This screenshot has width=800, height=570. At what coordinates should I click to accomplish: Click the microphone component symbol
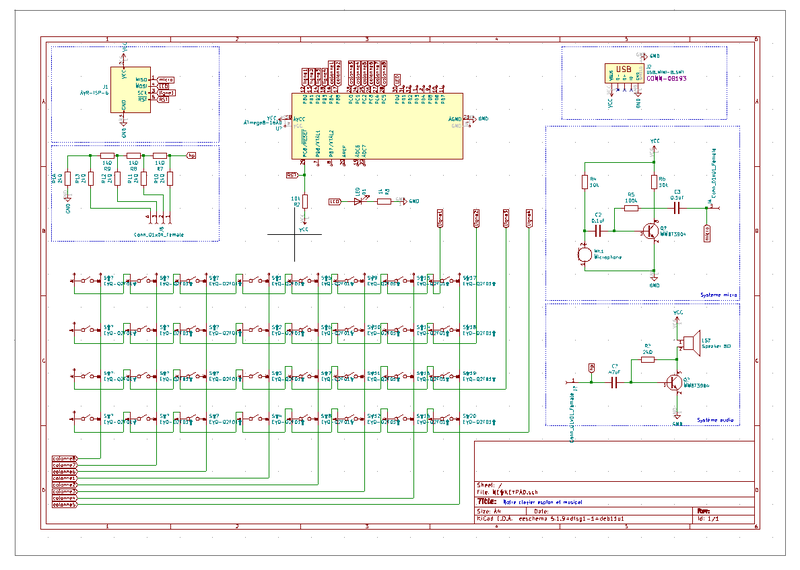pyautogui.click(x=583, y=254)
